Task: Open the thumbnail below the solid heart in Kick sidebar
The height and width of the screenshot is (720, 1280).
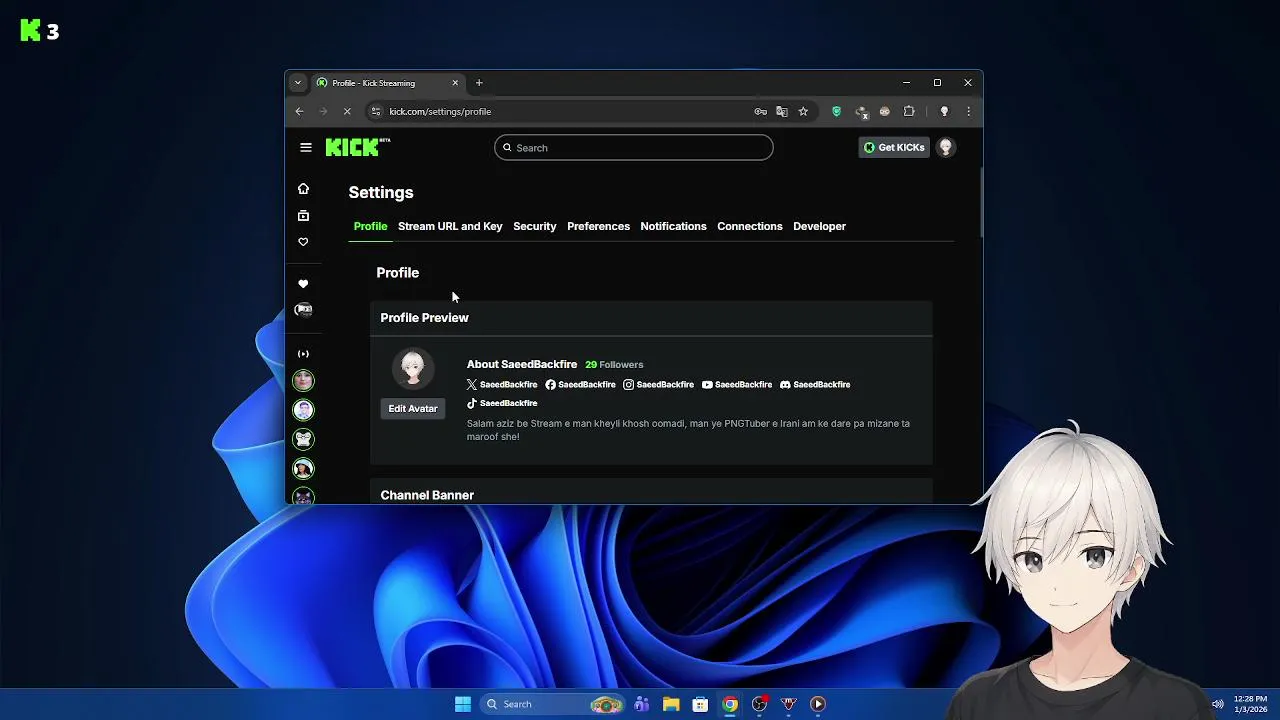Action: tap(303, 310)
